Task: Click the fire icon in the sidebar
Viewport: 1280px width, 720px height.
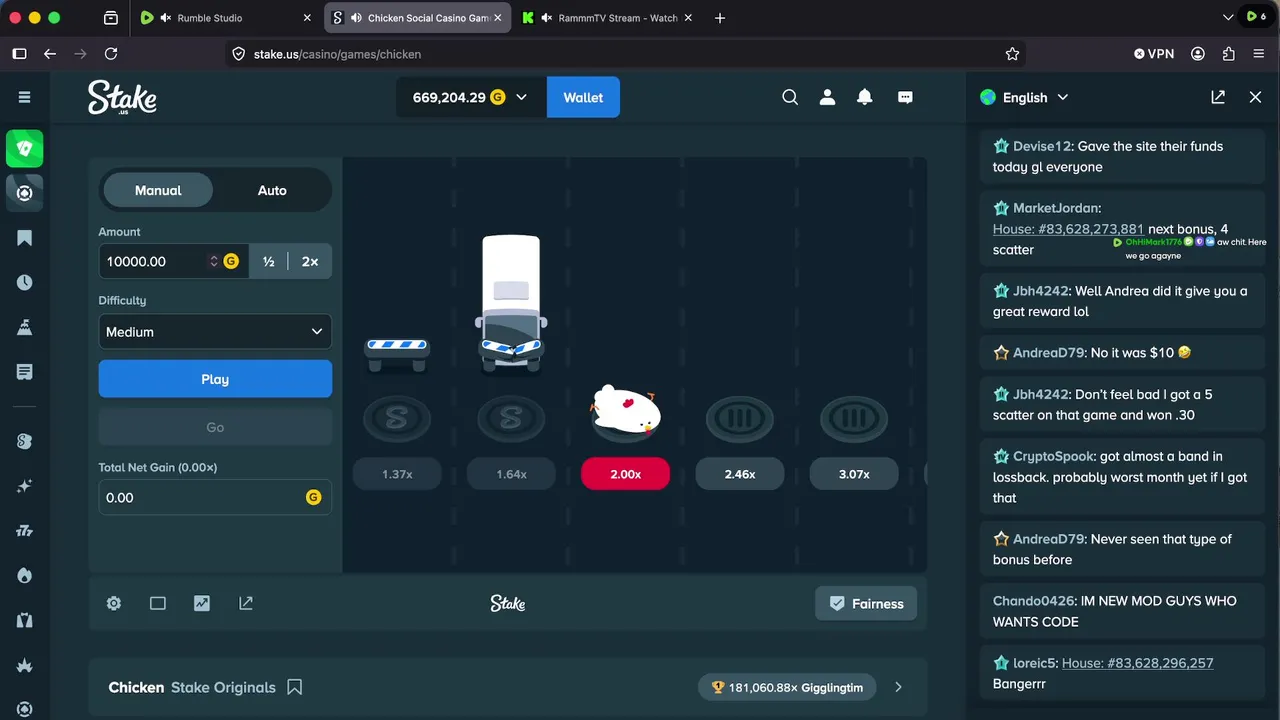Action: (25, 576)
